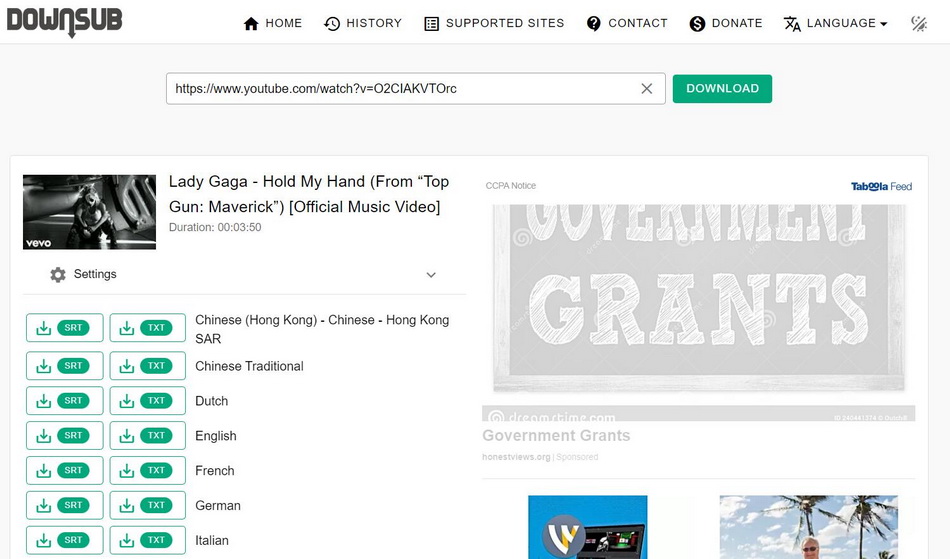Screen dimensions: 950x559
Task: Open the CCPA Notice link
Action: pos(511,186)
